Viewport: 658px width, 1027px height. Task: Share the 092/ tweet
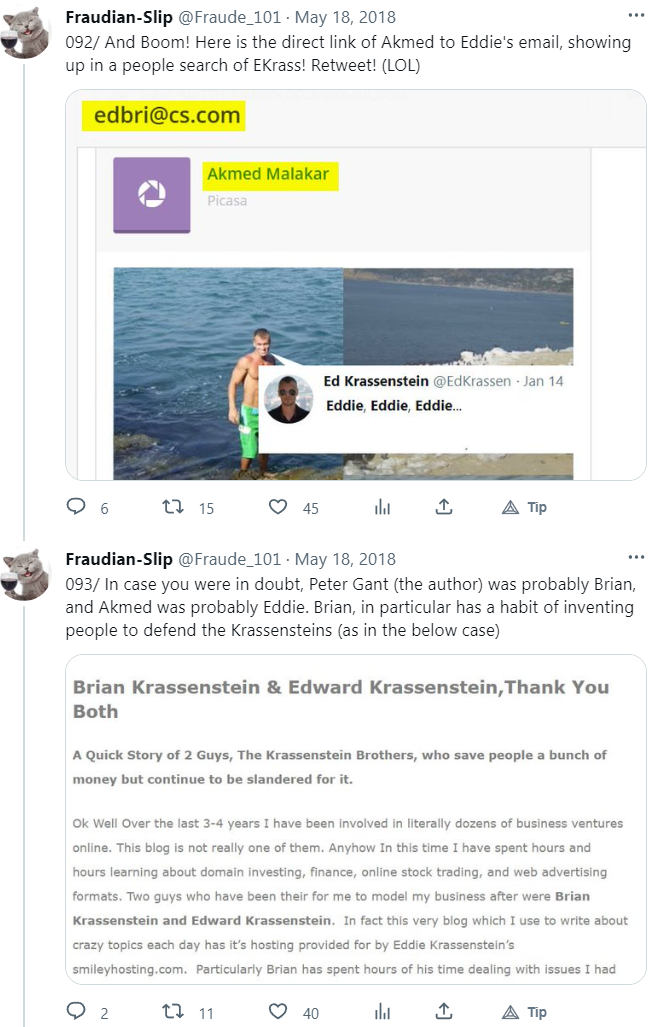pyautogui.click(x=444, y=507)
